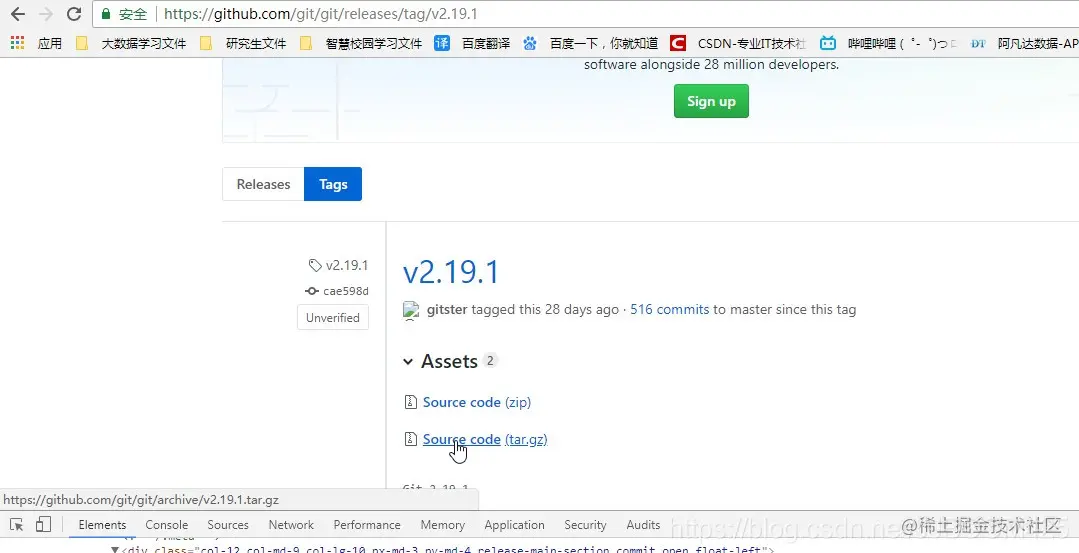Screen dimensions: 1079x553
Task: Select the blue Tags tab
Action: tap(333, 184)
